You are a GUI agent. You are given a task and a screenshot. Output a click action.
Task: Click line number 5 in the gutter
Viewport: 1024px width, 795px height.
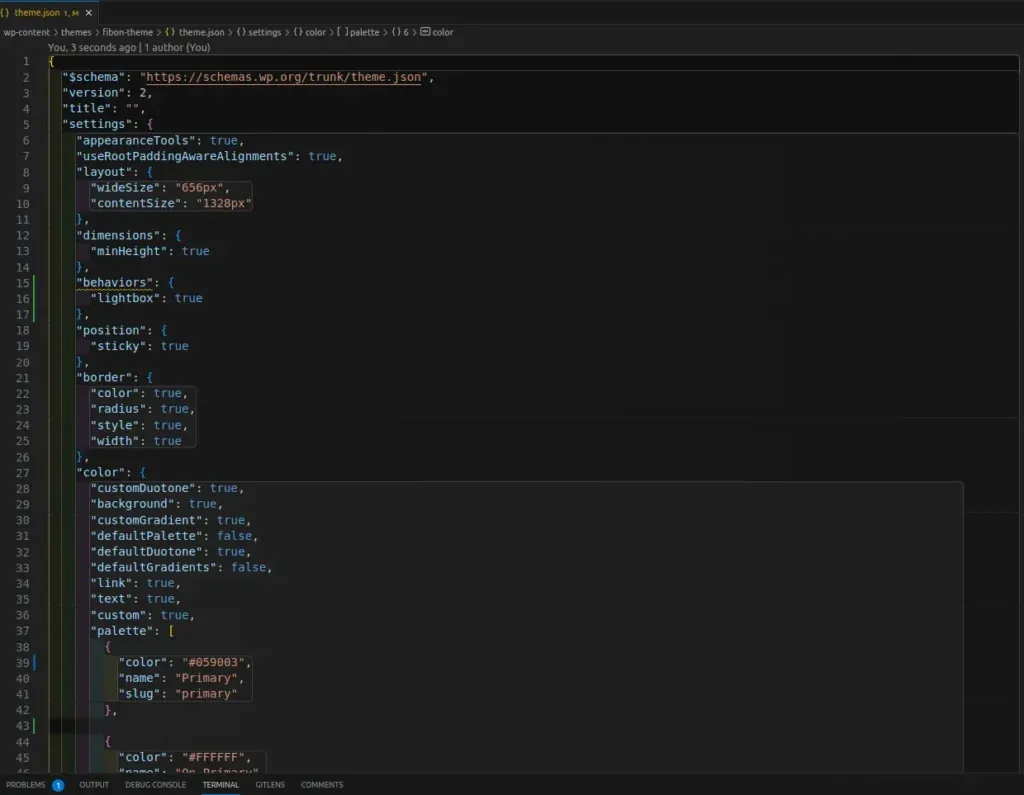[x=26, y=124]
